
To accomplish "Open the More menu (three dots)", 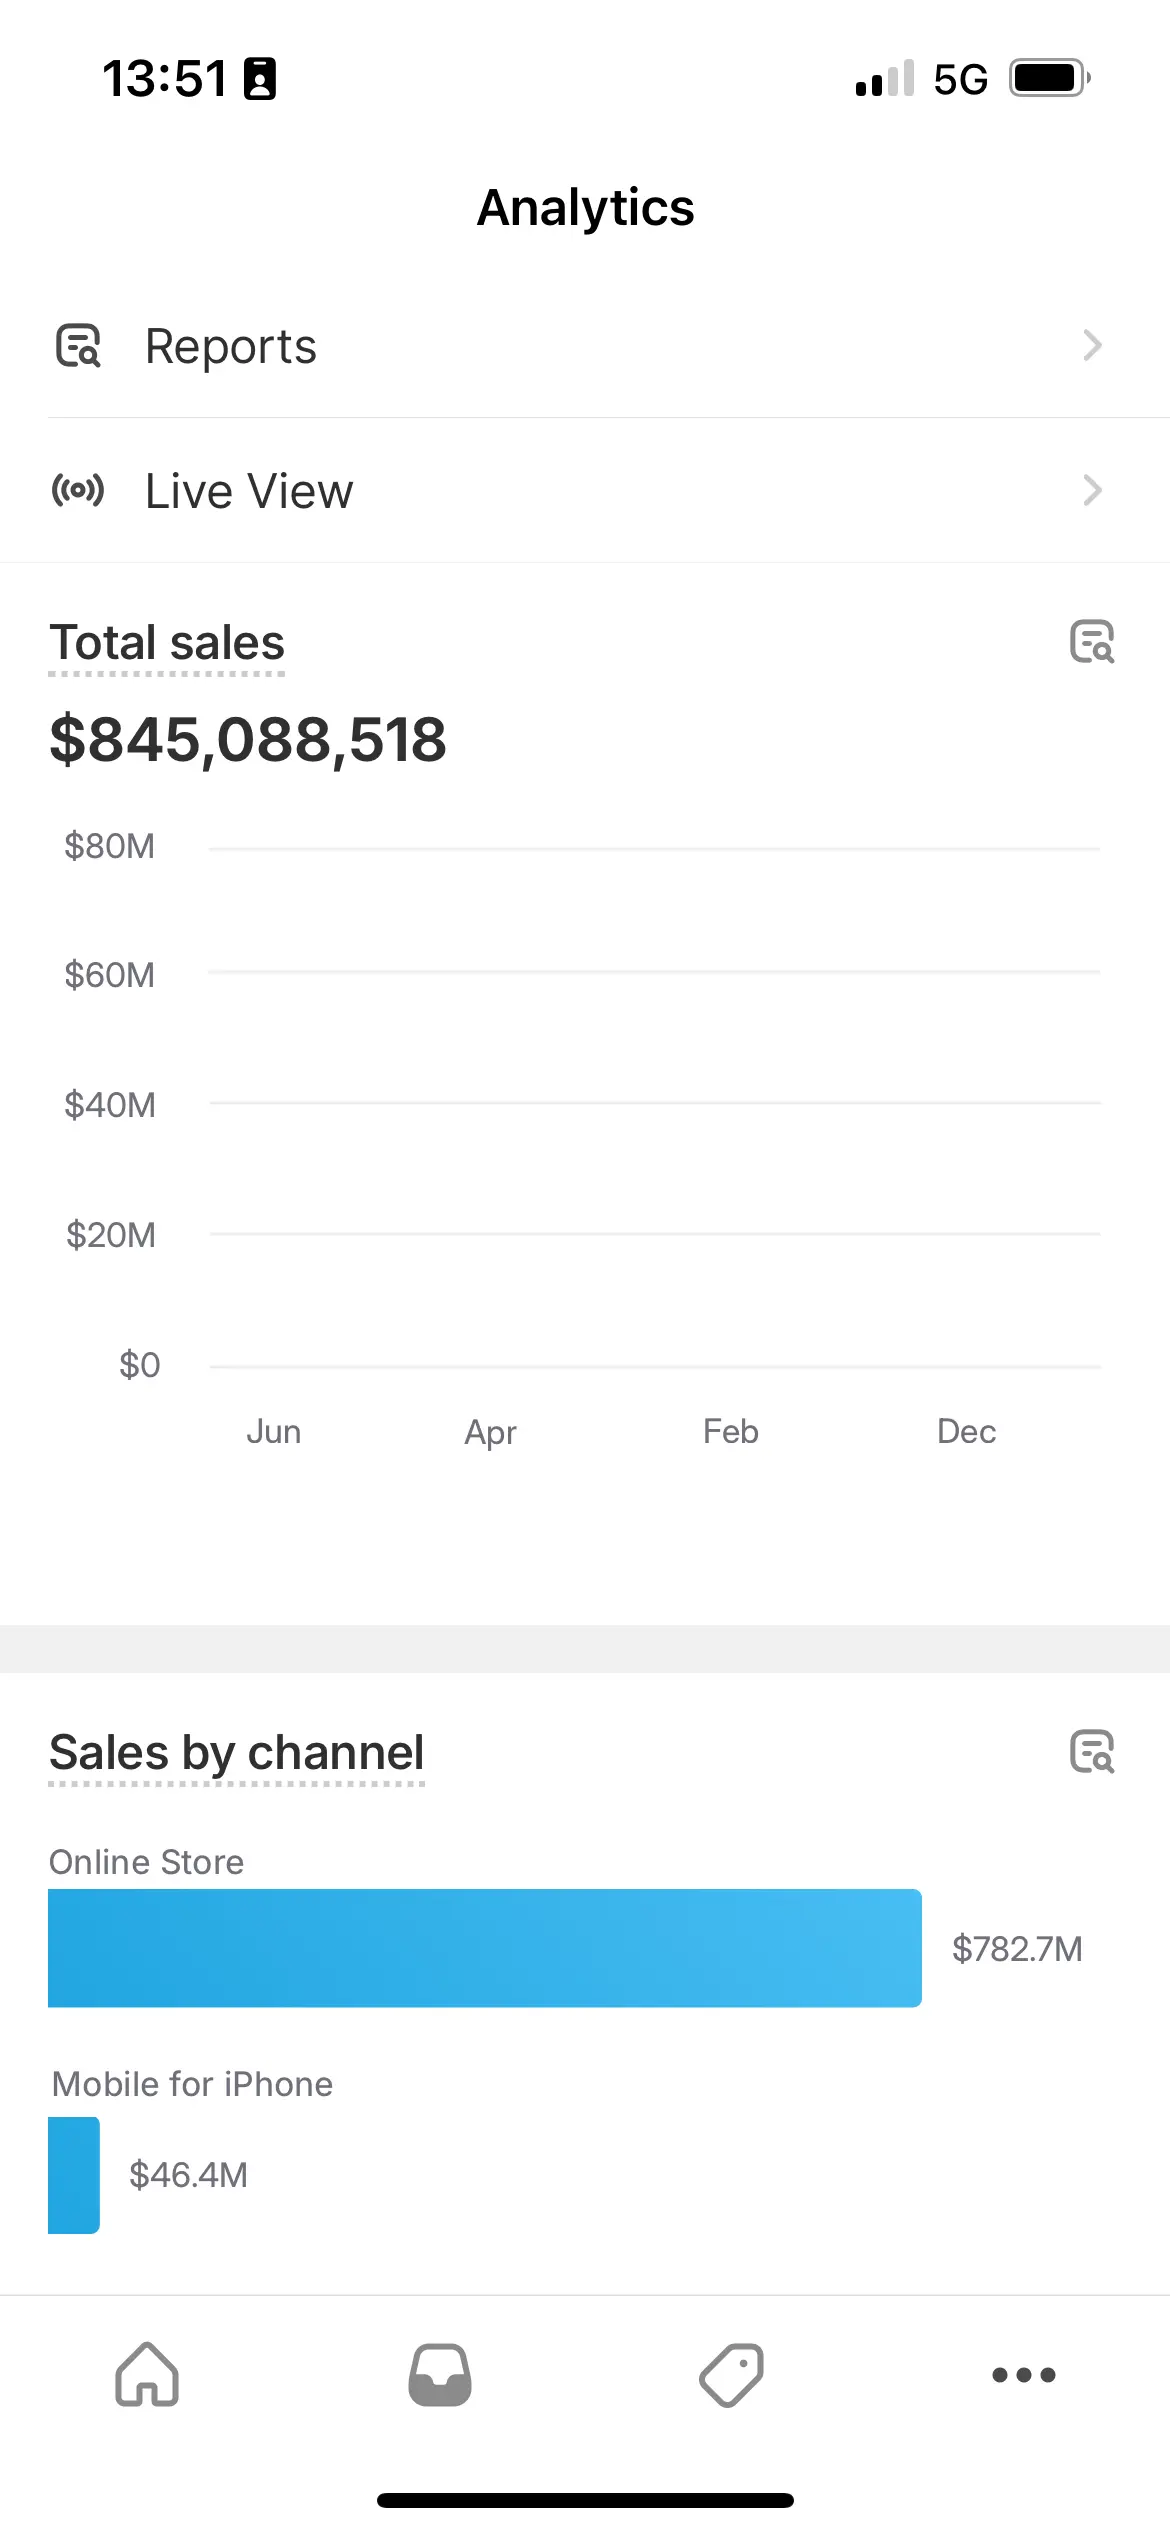I will [x=1023, y=2374].
